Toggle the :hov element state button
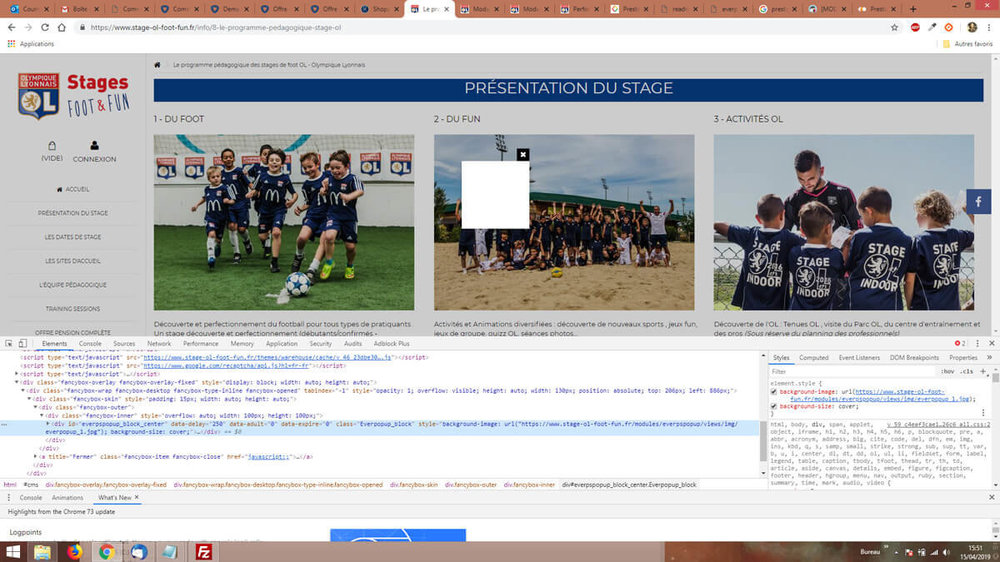 pos(948,371)
